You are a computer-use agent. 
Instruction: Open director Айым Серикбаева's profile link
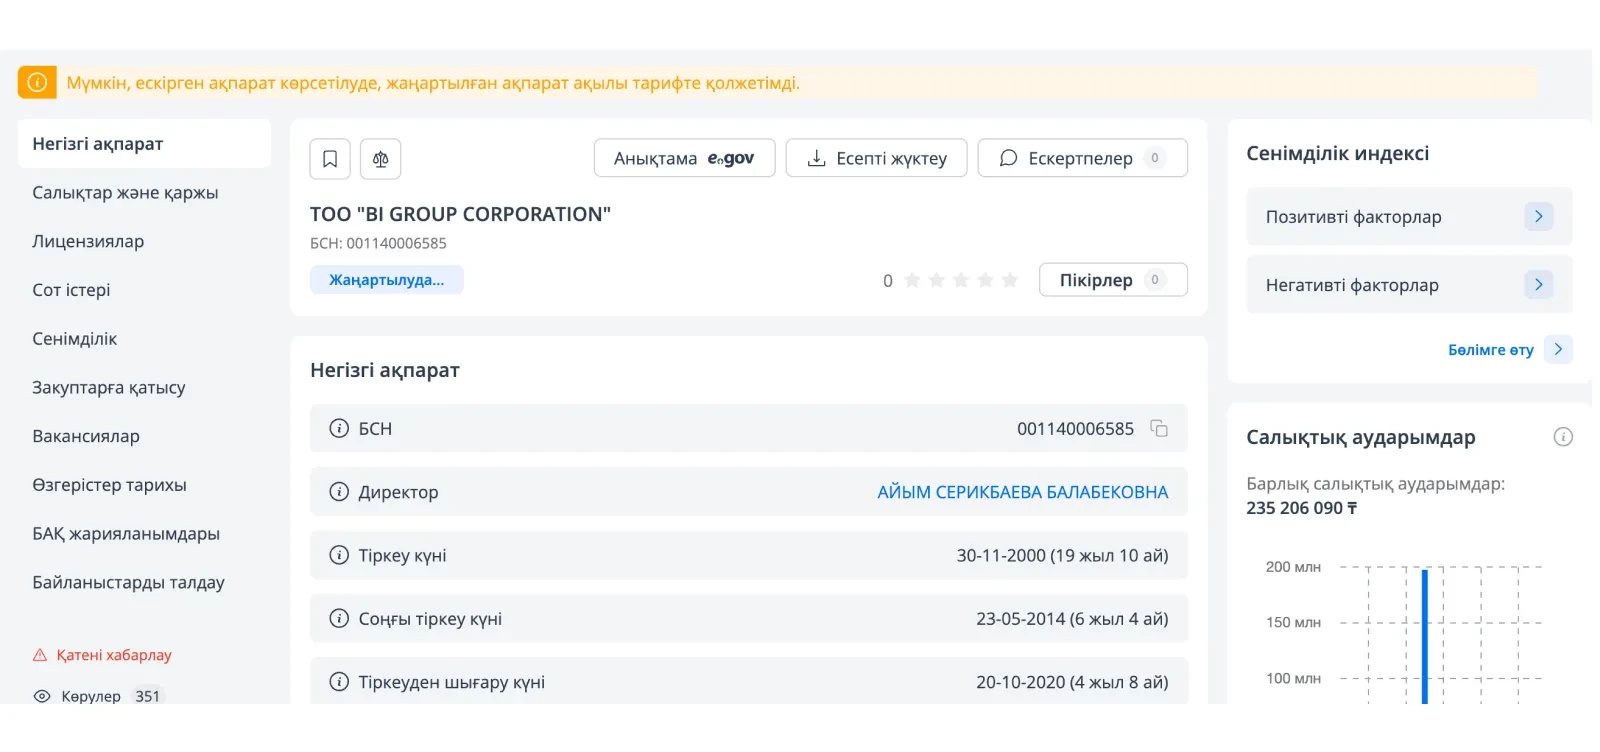(x=1022, y=492)
